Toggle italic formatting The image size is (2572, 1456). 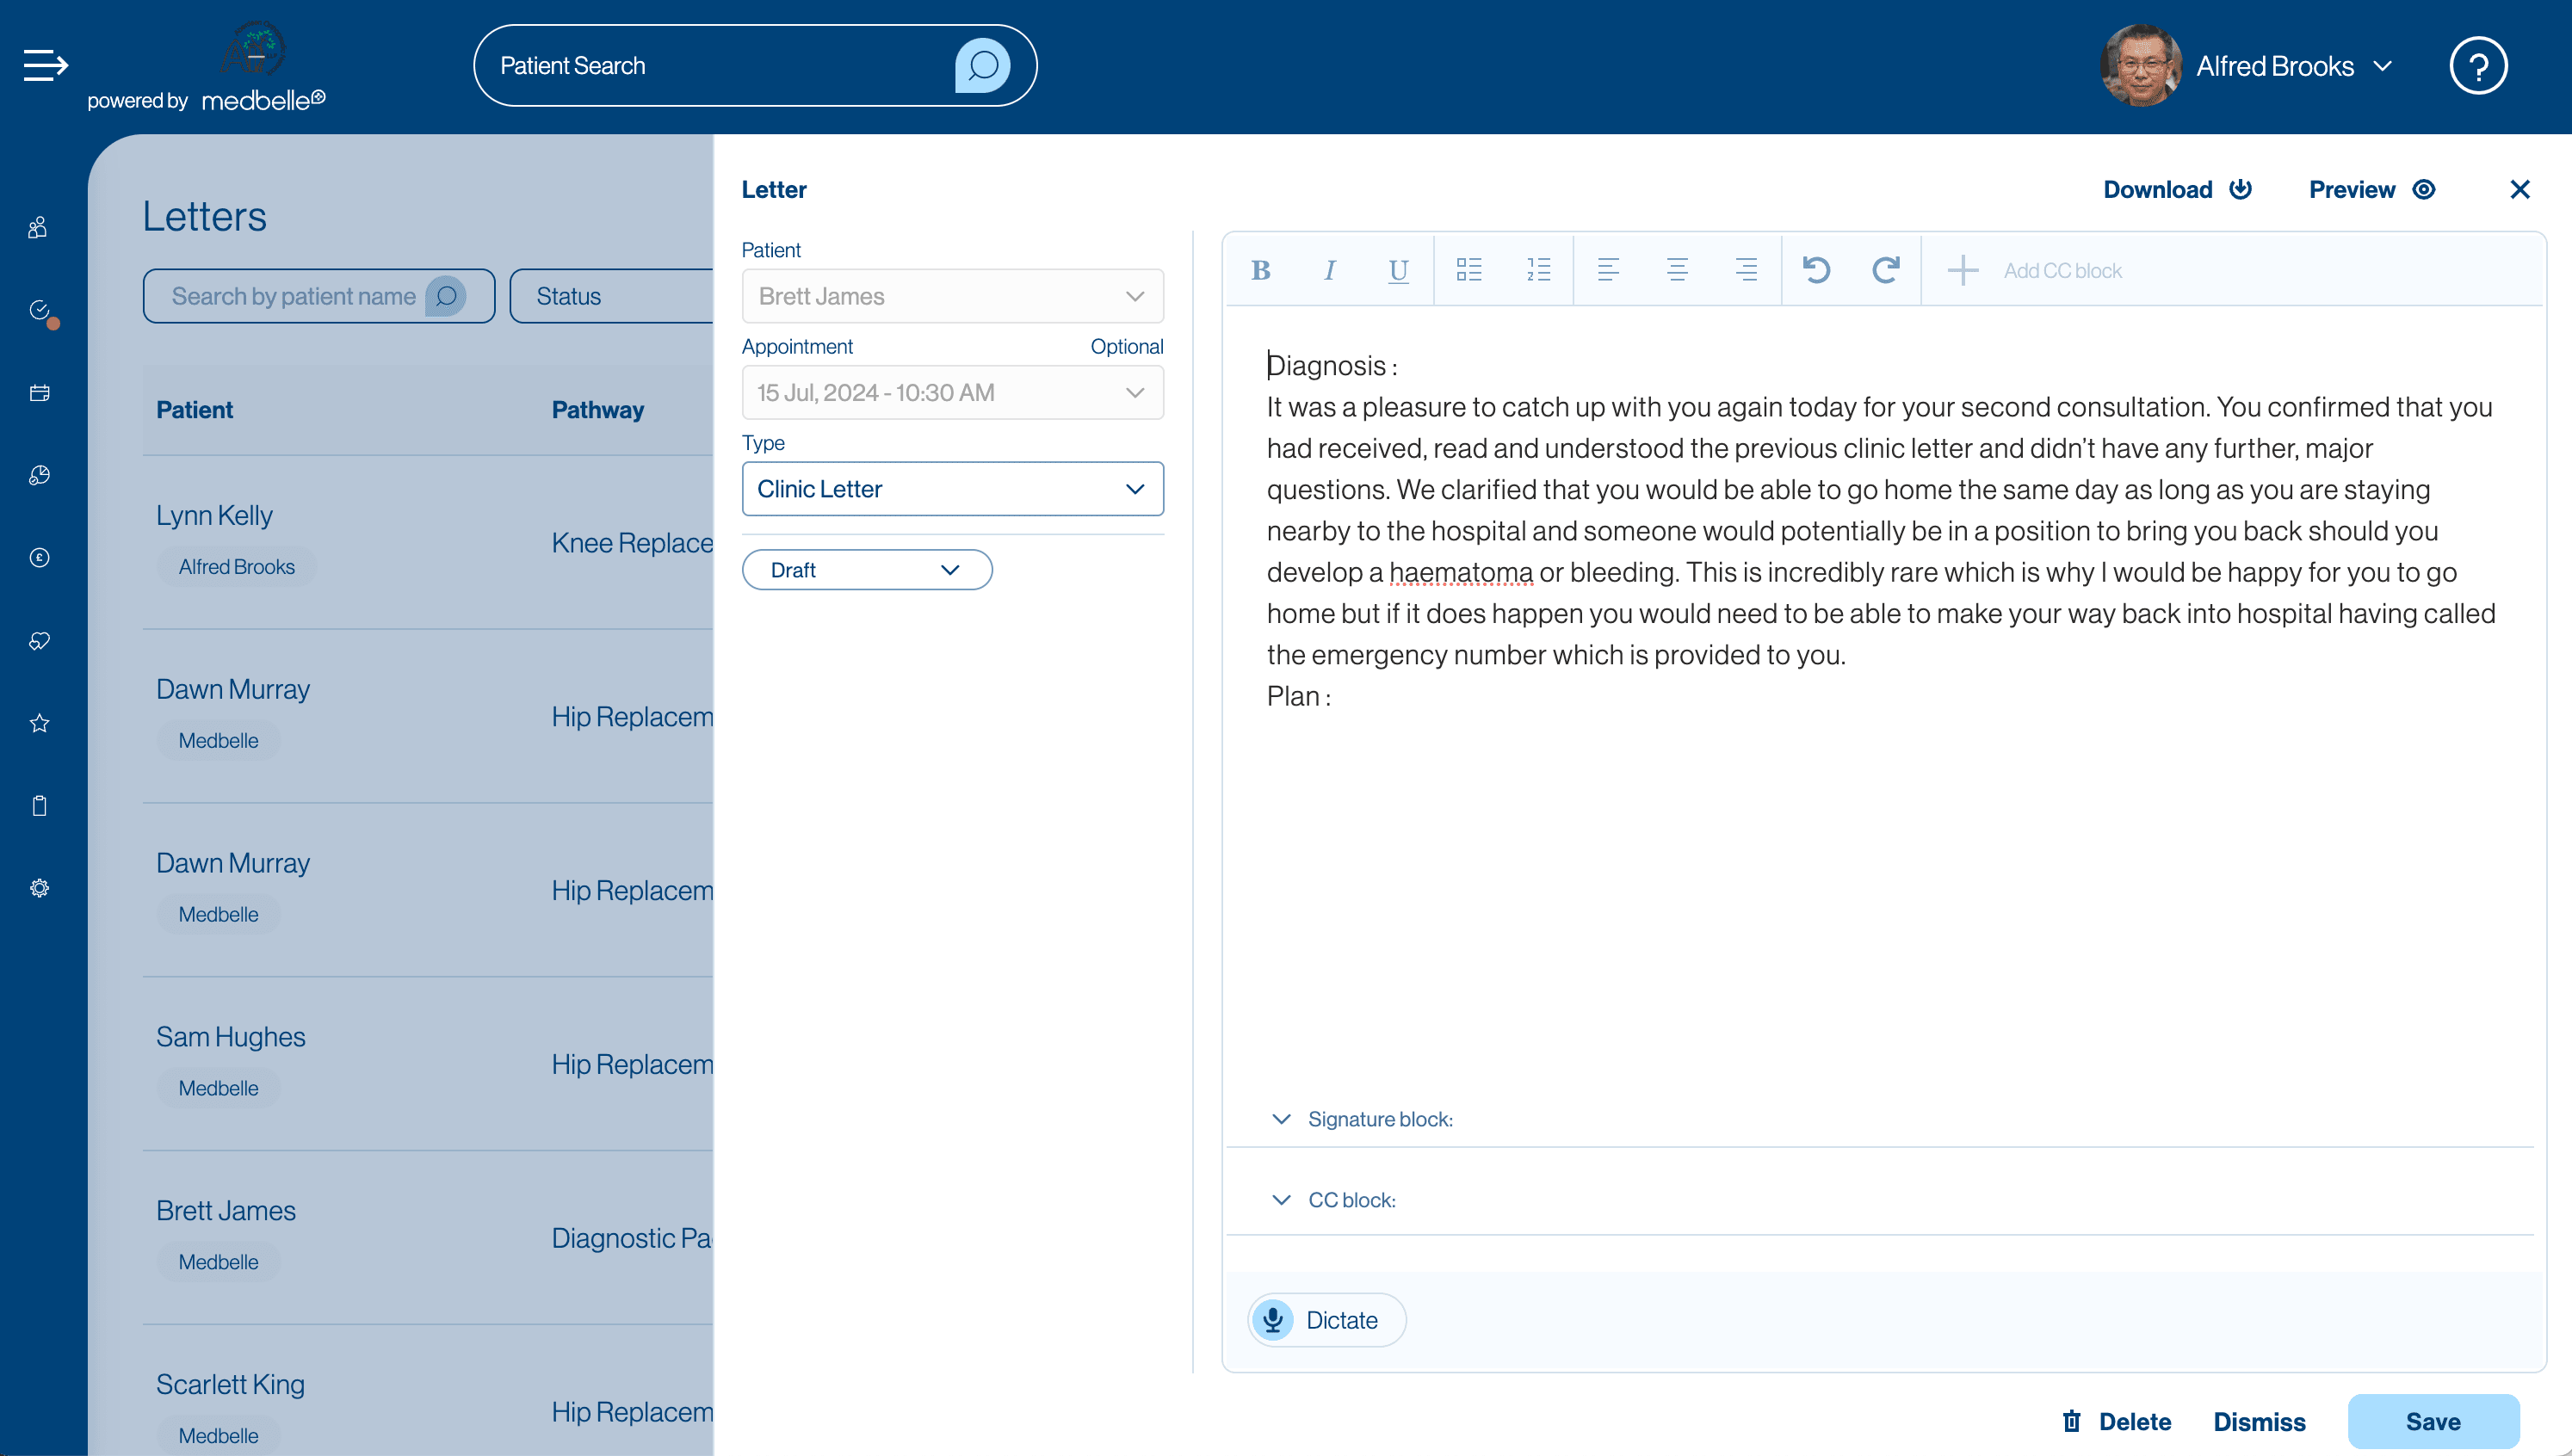tap(1329, 270)
